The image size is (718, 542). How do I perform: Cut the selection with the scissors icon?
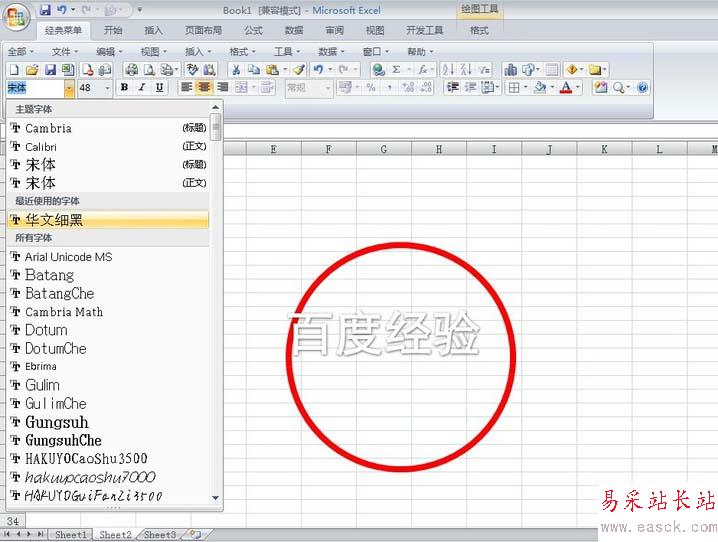coord(236,70)
